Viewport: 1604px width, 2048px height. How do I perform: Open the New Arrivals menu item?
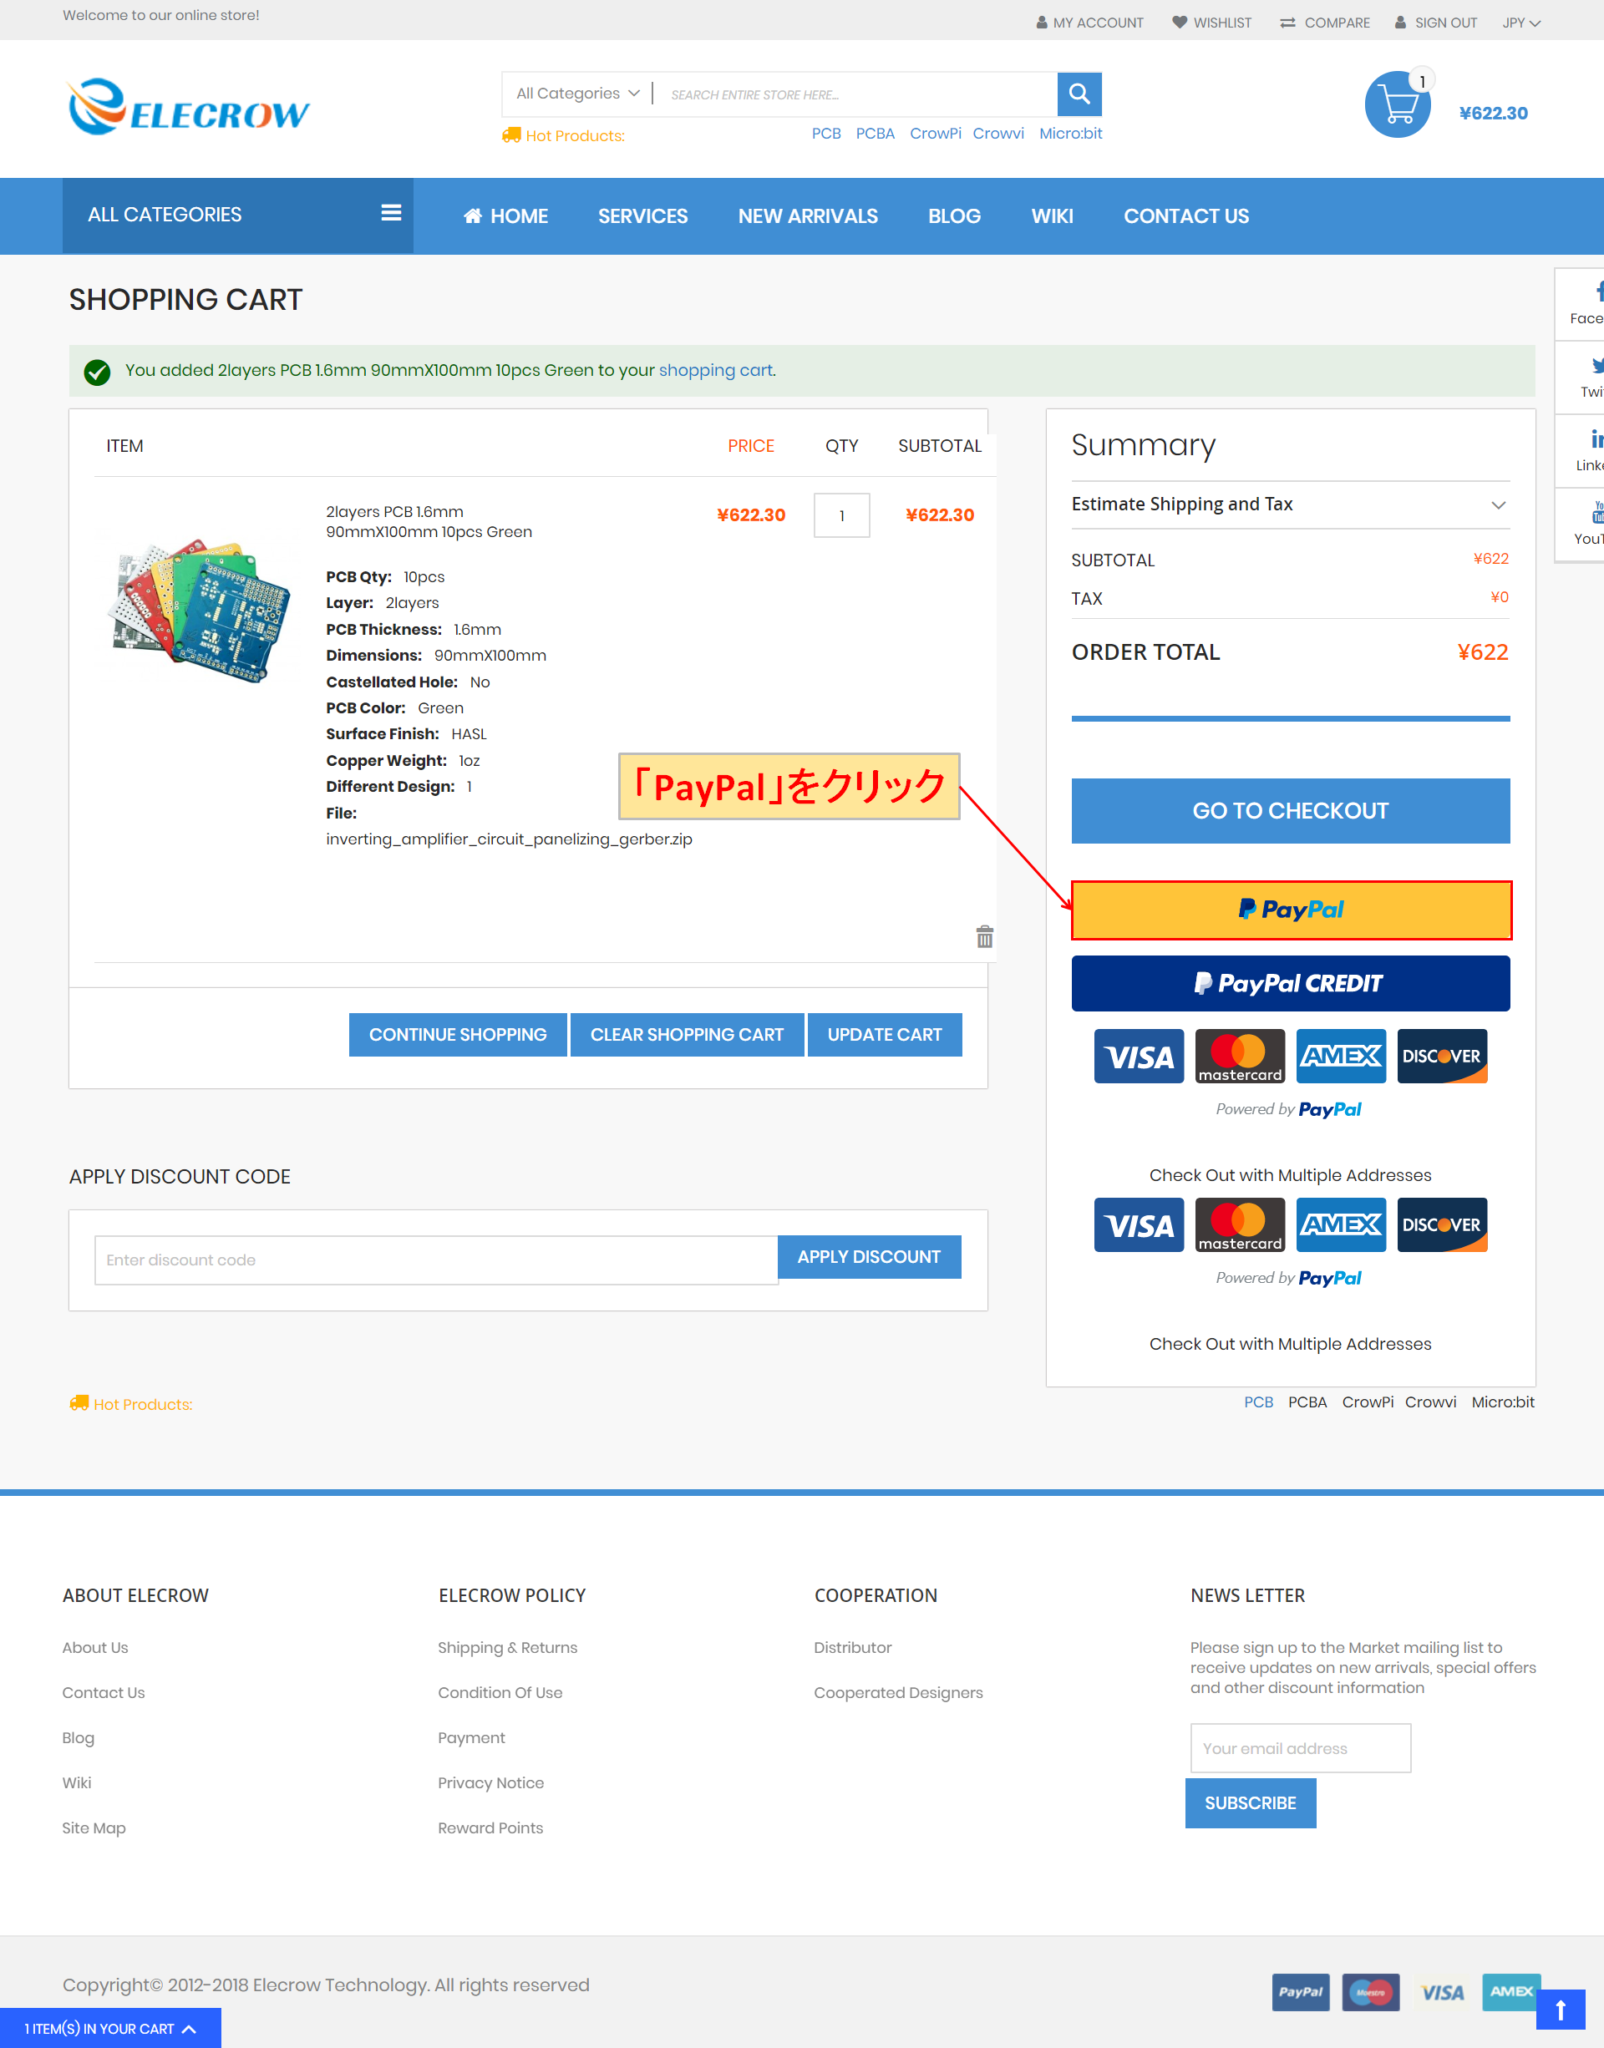pos(807,216)
